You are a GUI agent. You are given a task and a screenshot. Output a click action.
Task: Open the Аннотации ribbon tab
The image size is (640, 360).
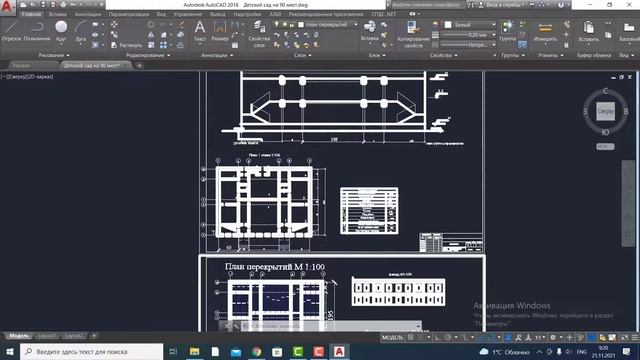click(x=87, y=14)
